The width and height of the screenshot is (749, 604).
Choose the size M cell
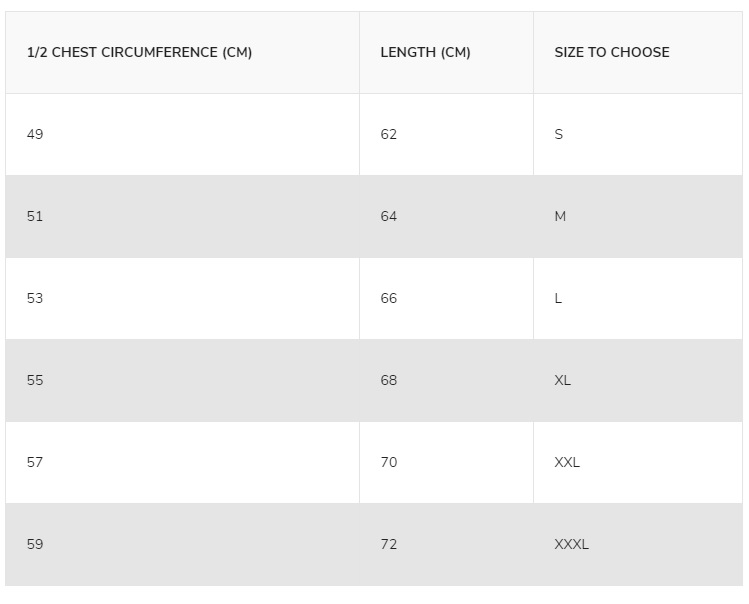pyautogui.click(x=638, y=216)
